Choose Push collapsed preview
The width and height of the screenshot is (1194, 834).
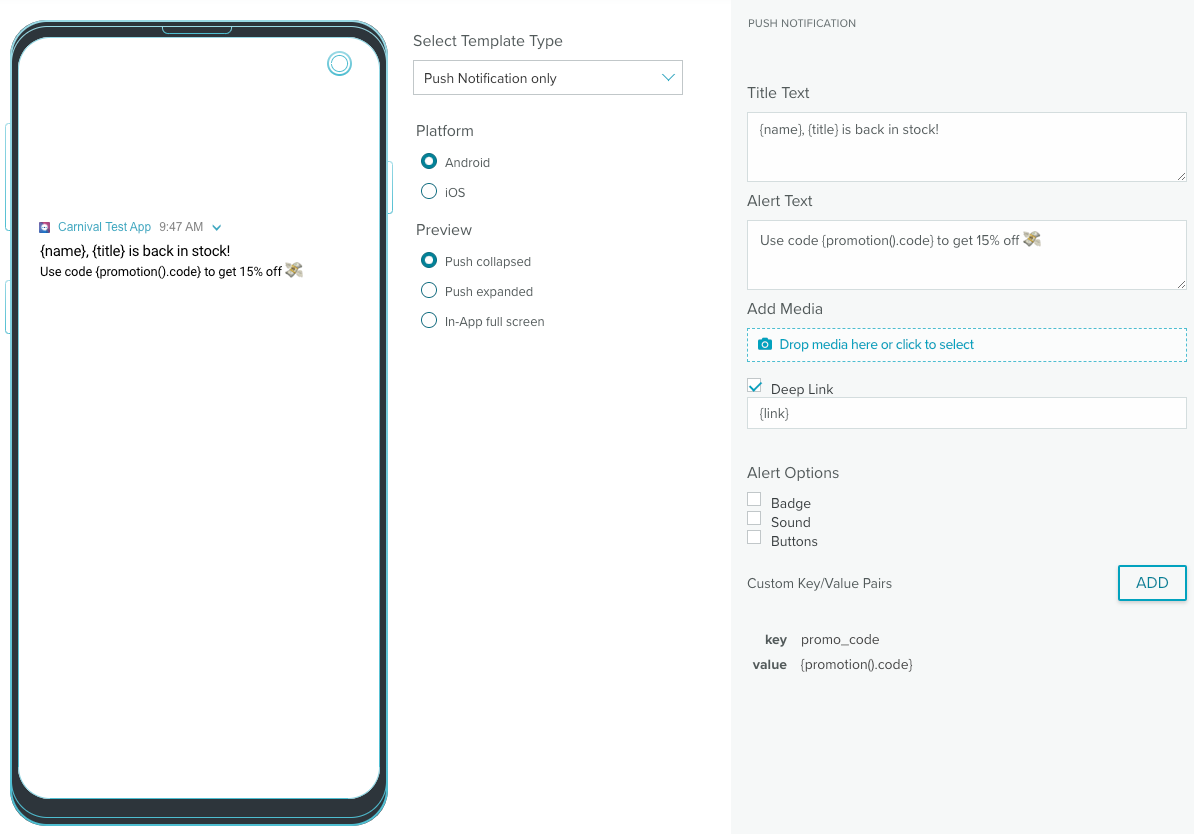point(429,260)
